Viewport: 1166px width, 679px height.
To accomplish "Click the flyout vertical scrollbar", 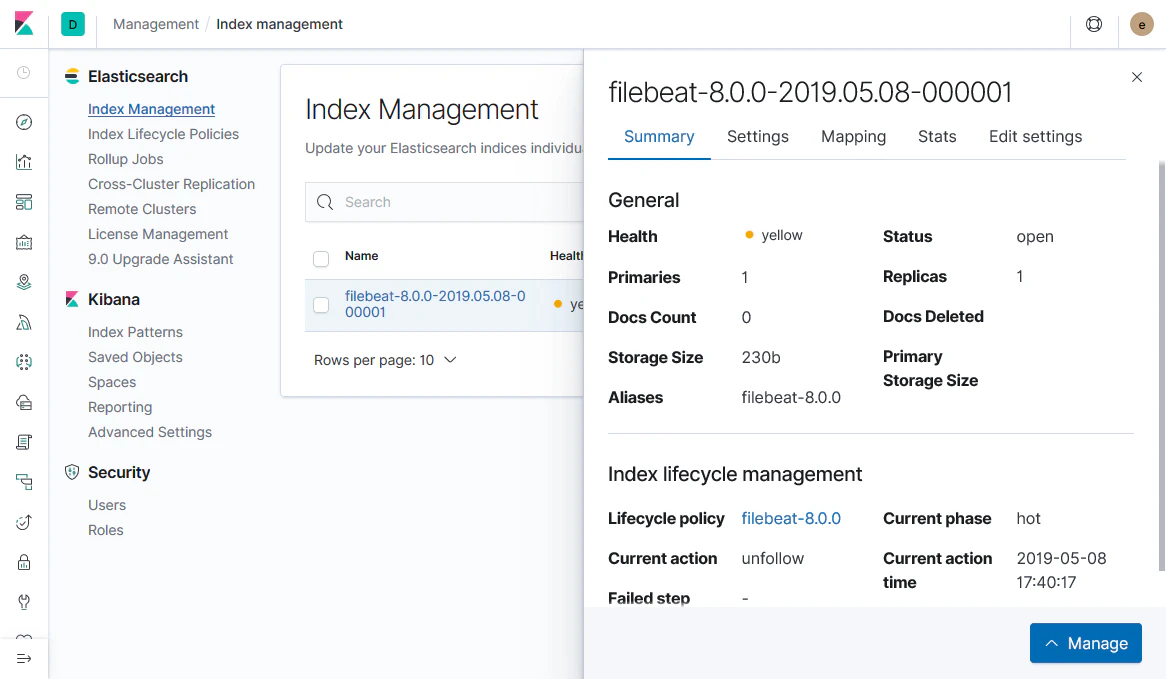I will 1162,366.
